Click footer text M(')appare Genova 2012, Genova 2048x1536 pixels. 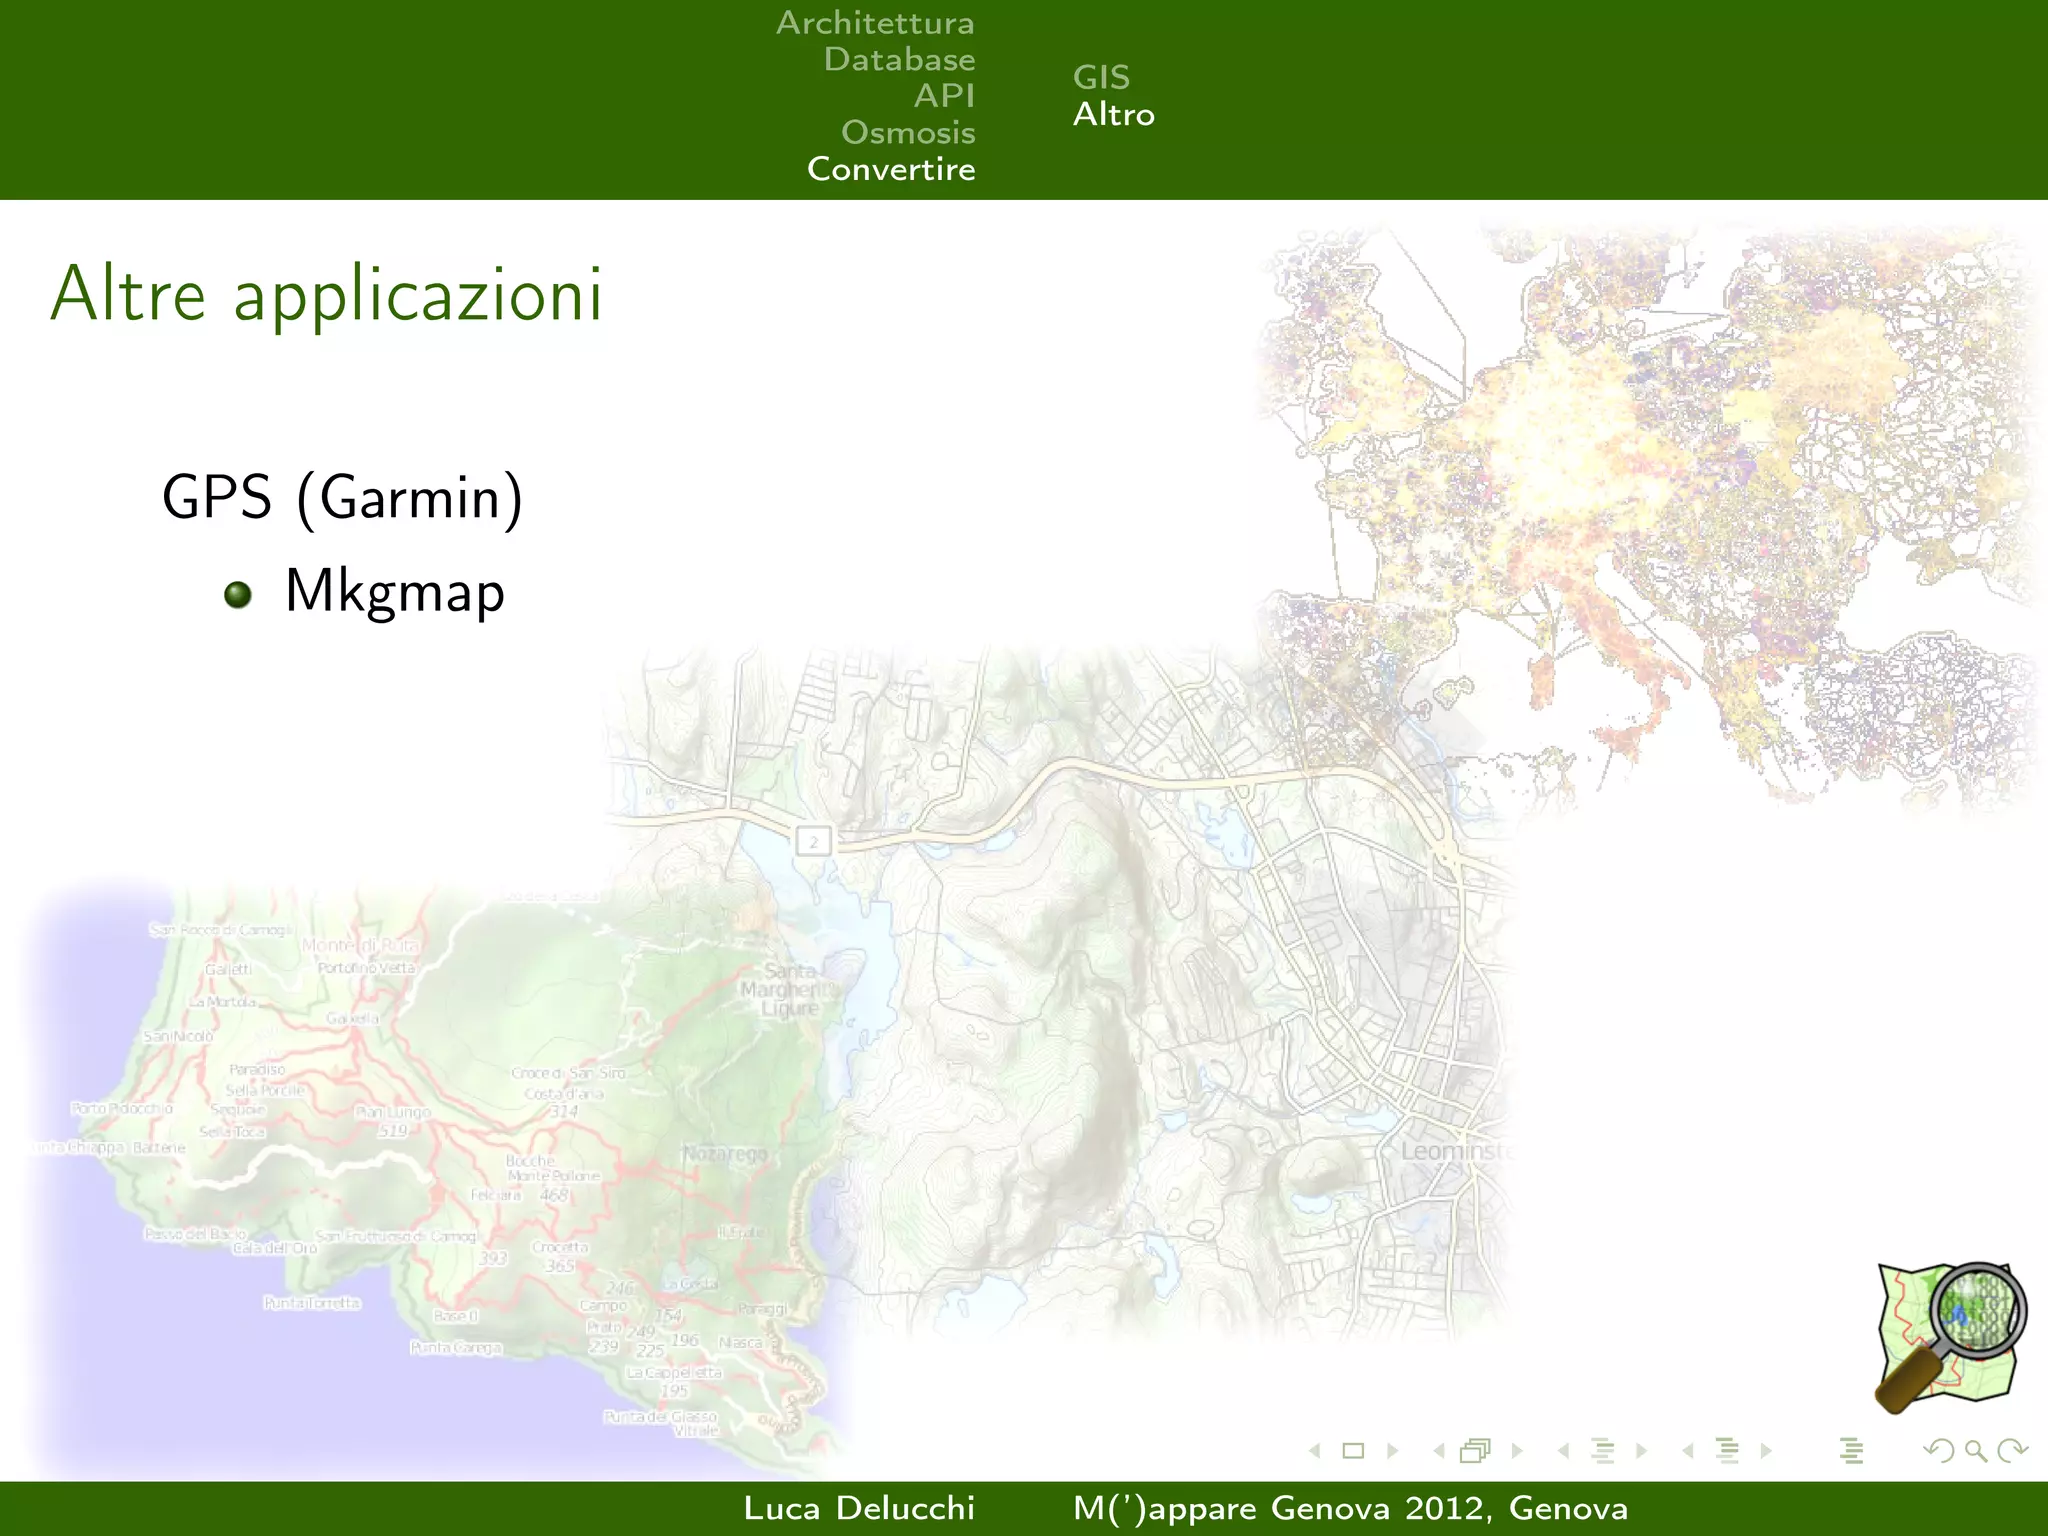click(1351, 1508)
